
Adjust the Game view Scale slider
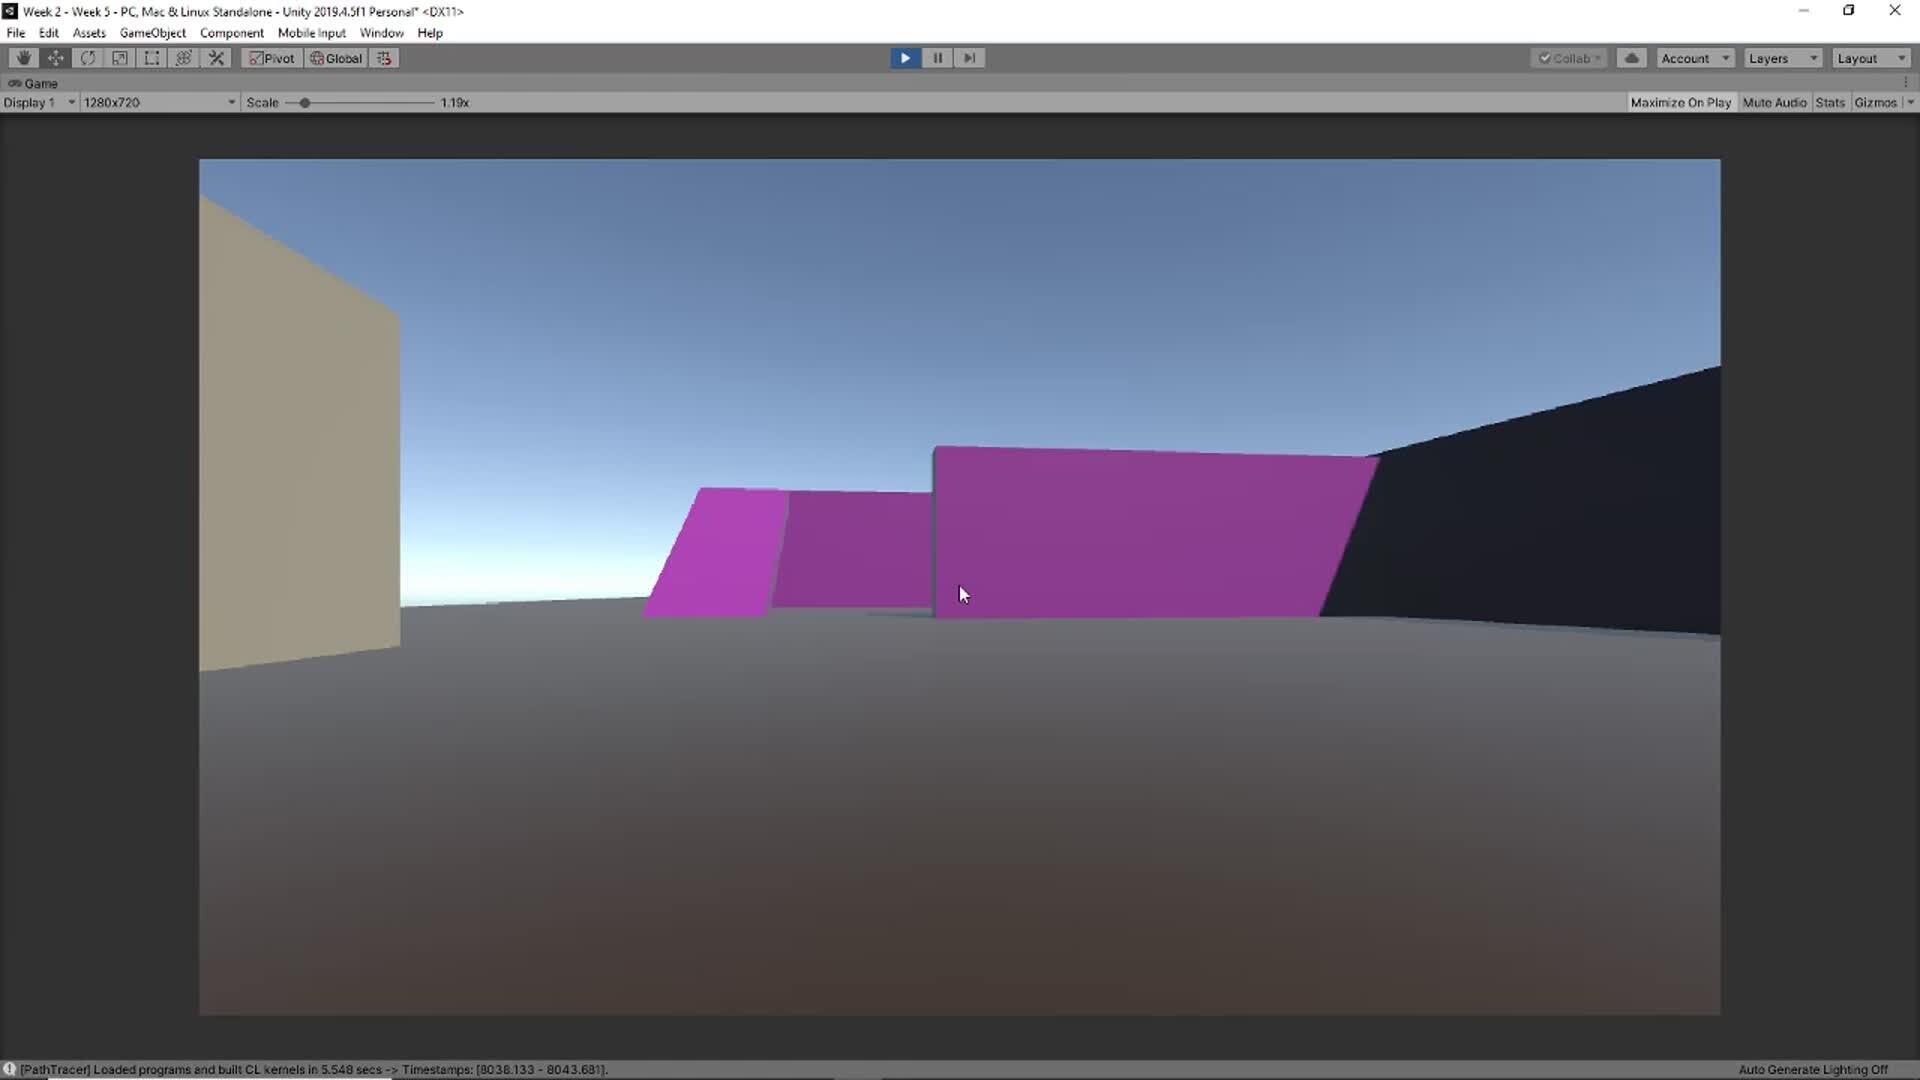tap(305, 102)
